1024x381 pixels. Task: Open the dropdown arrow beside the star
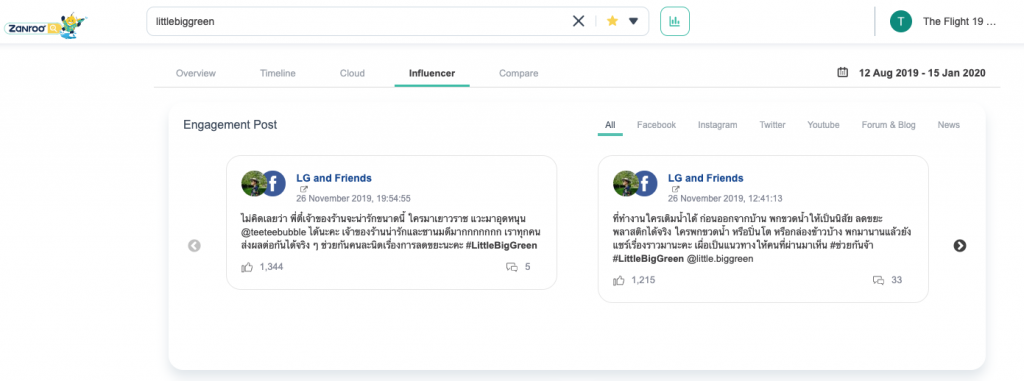point(633,21)
